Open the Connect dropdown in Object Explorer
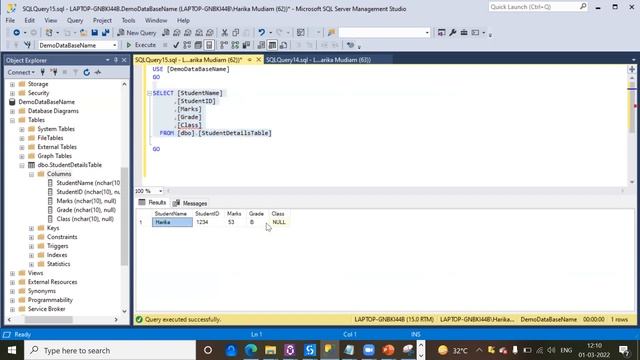 coord(21,72)
